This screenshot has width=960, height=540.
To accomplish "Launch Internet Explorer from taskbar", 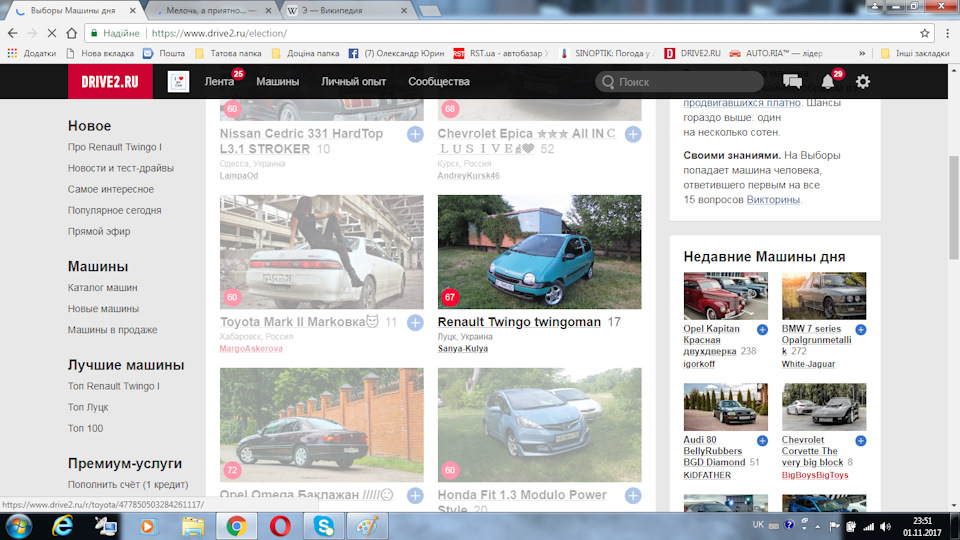I will click(x=62, y=527).
